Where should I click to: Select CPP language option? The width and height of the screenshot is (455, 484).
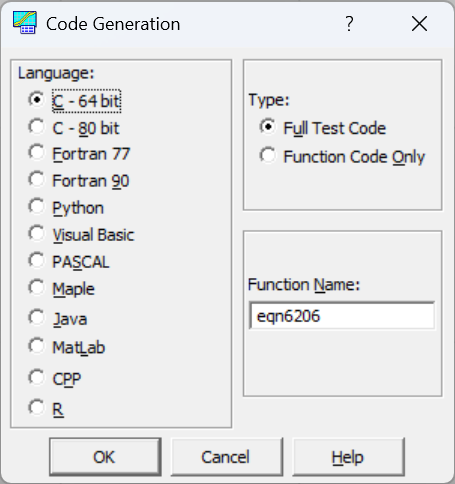55,379
